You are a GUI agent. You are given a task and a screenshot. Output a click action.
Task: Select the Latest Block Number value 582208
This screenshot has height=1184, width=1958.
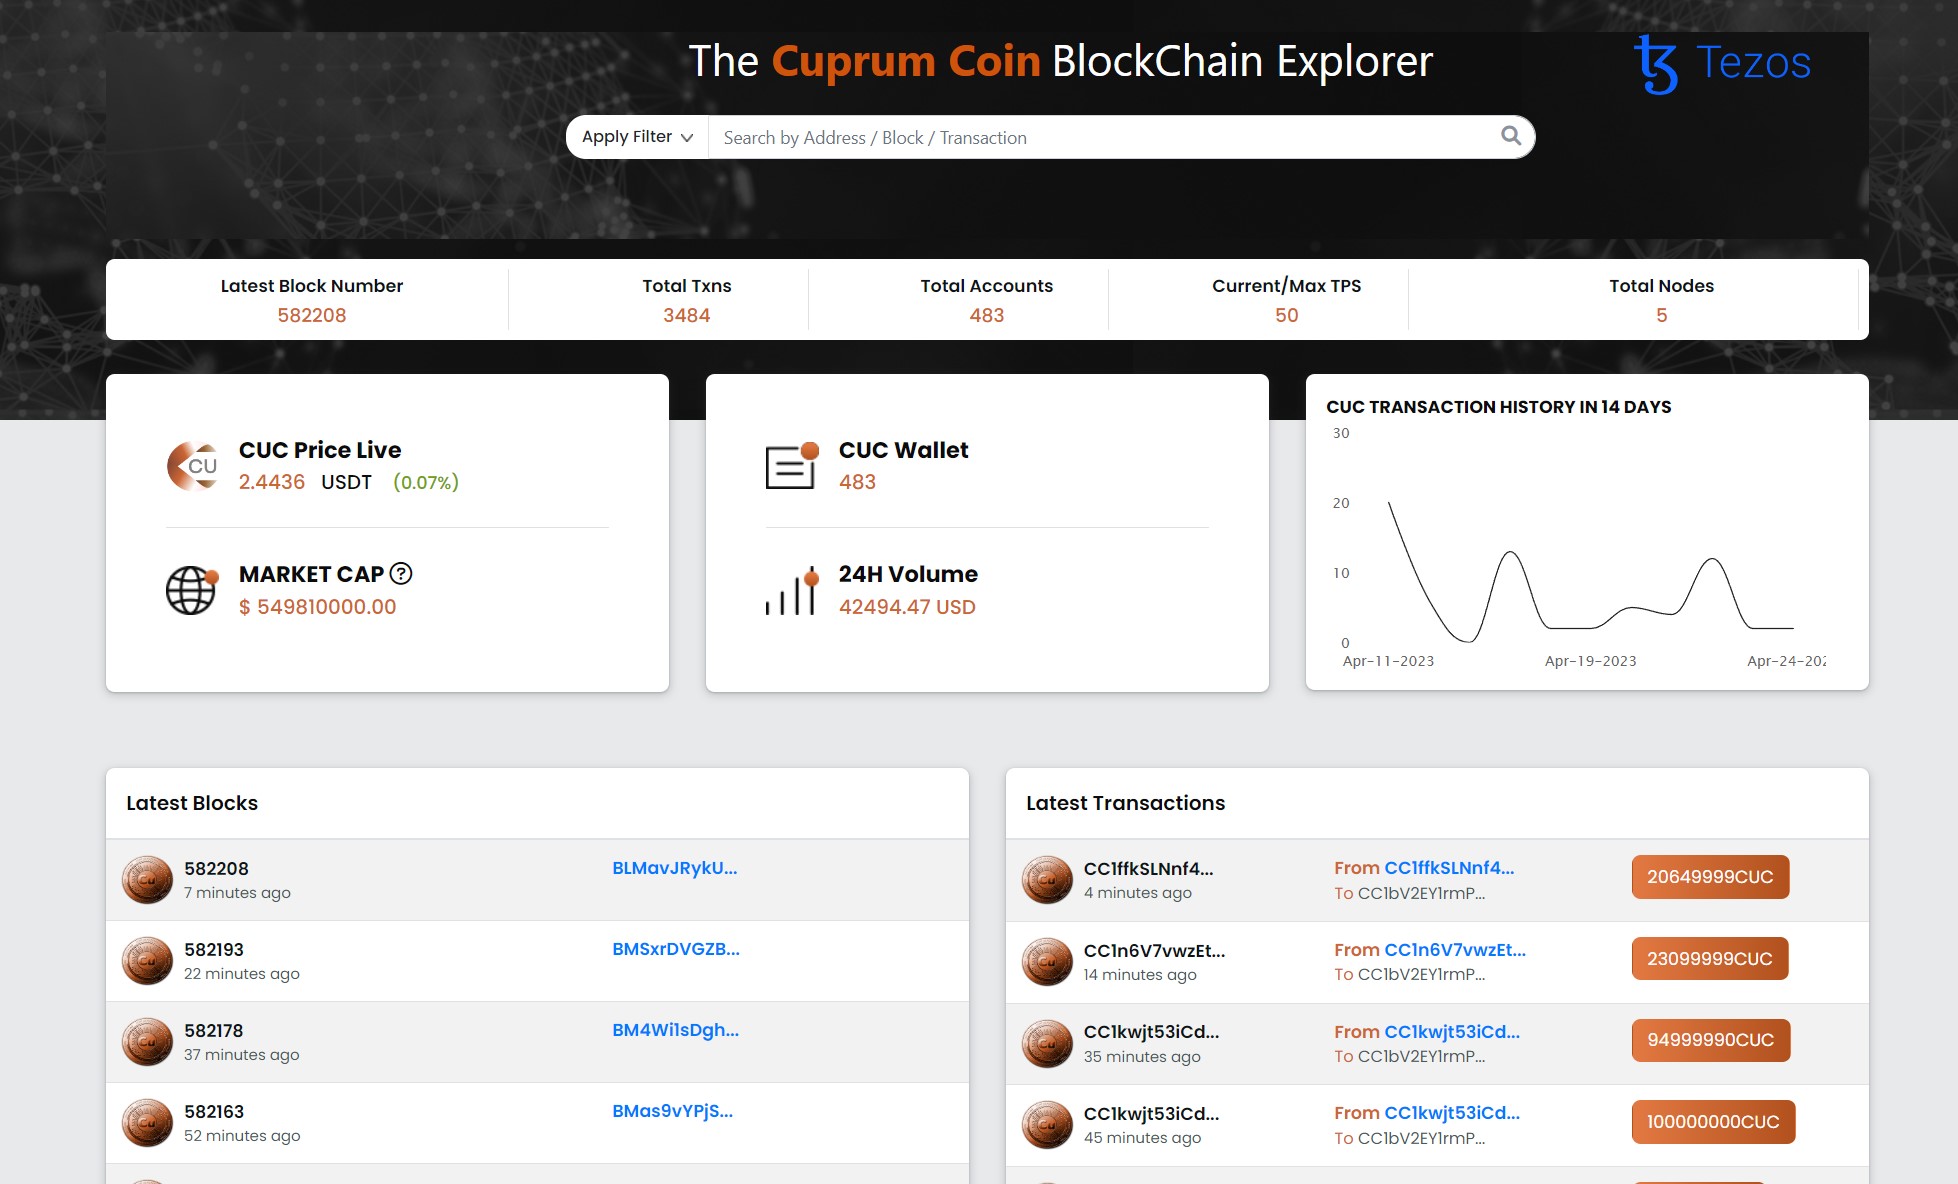tap(312, 315)
